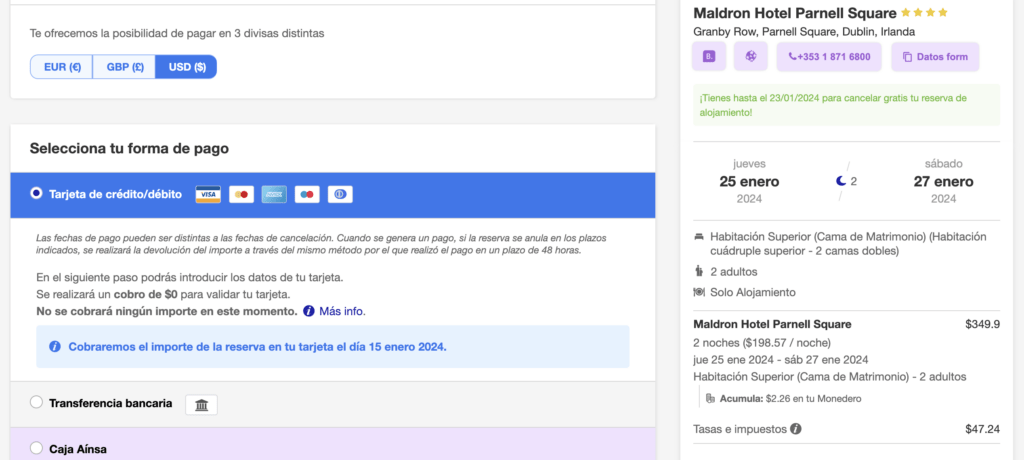Click the moon nights icon

pyautogui.click(x=842, y=181)
